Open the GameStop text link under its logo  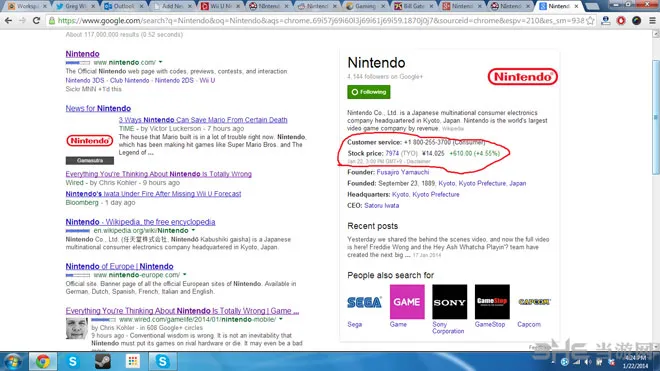tap(490, 324)
